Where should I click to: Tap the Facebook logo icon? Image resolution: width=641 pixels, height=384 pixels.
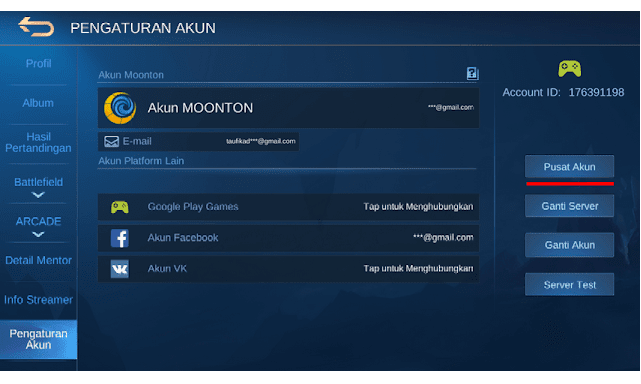(120, 238)
